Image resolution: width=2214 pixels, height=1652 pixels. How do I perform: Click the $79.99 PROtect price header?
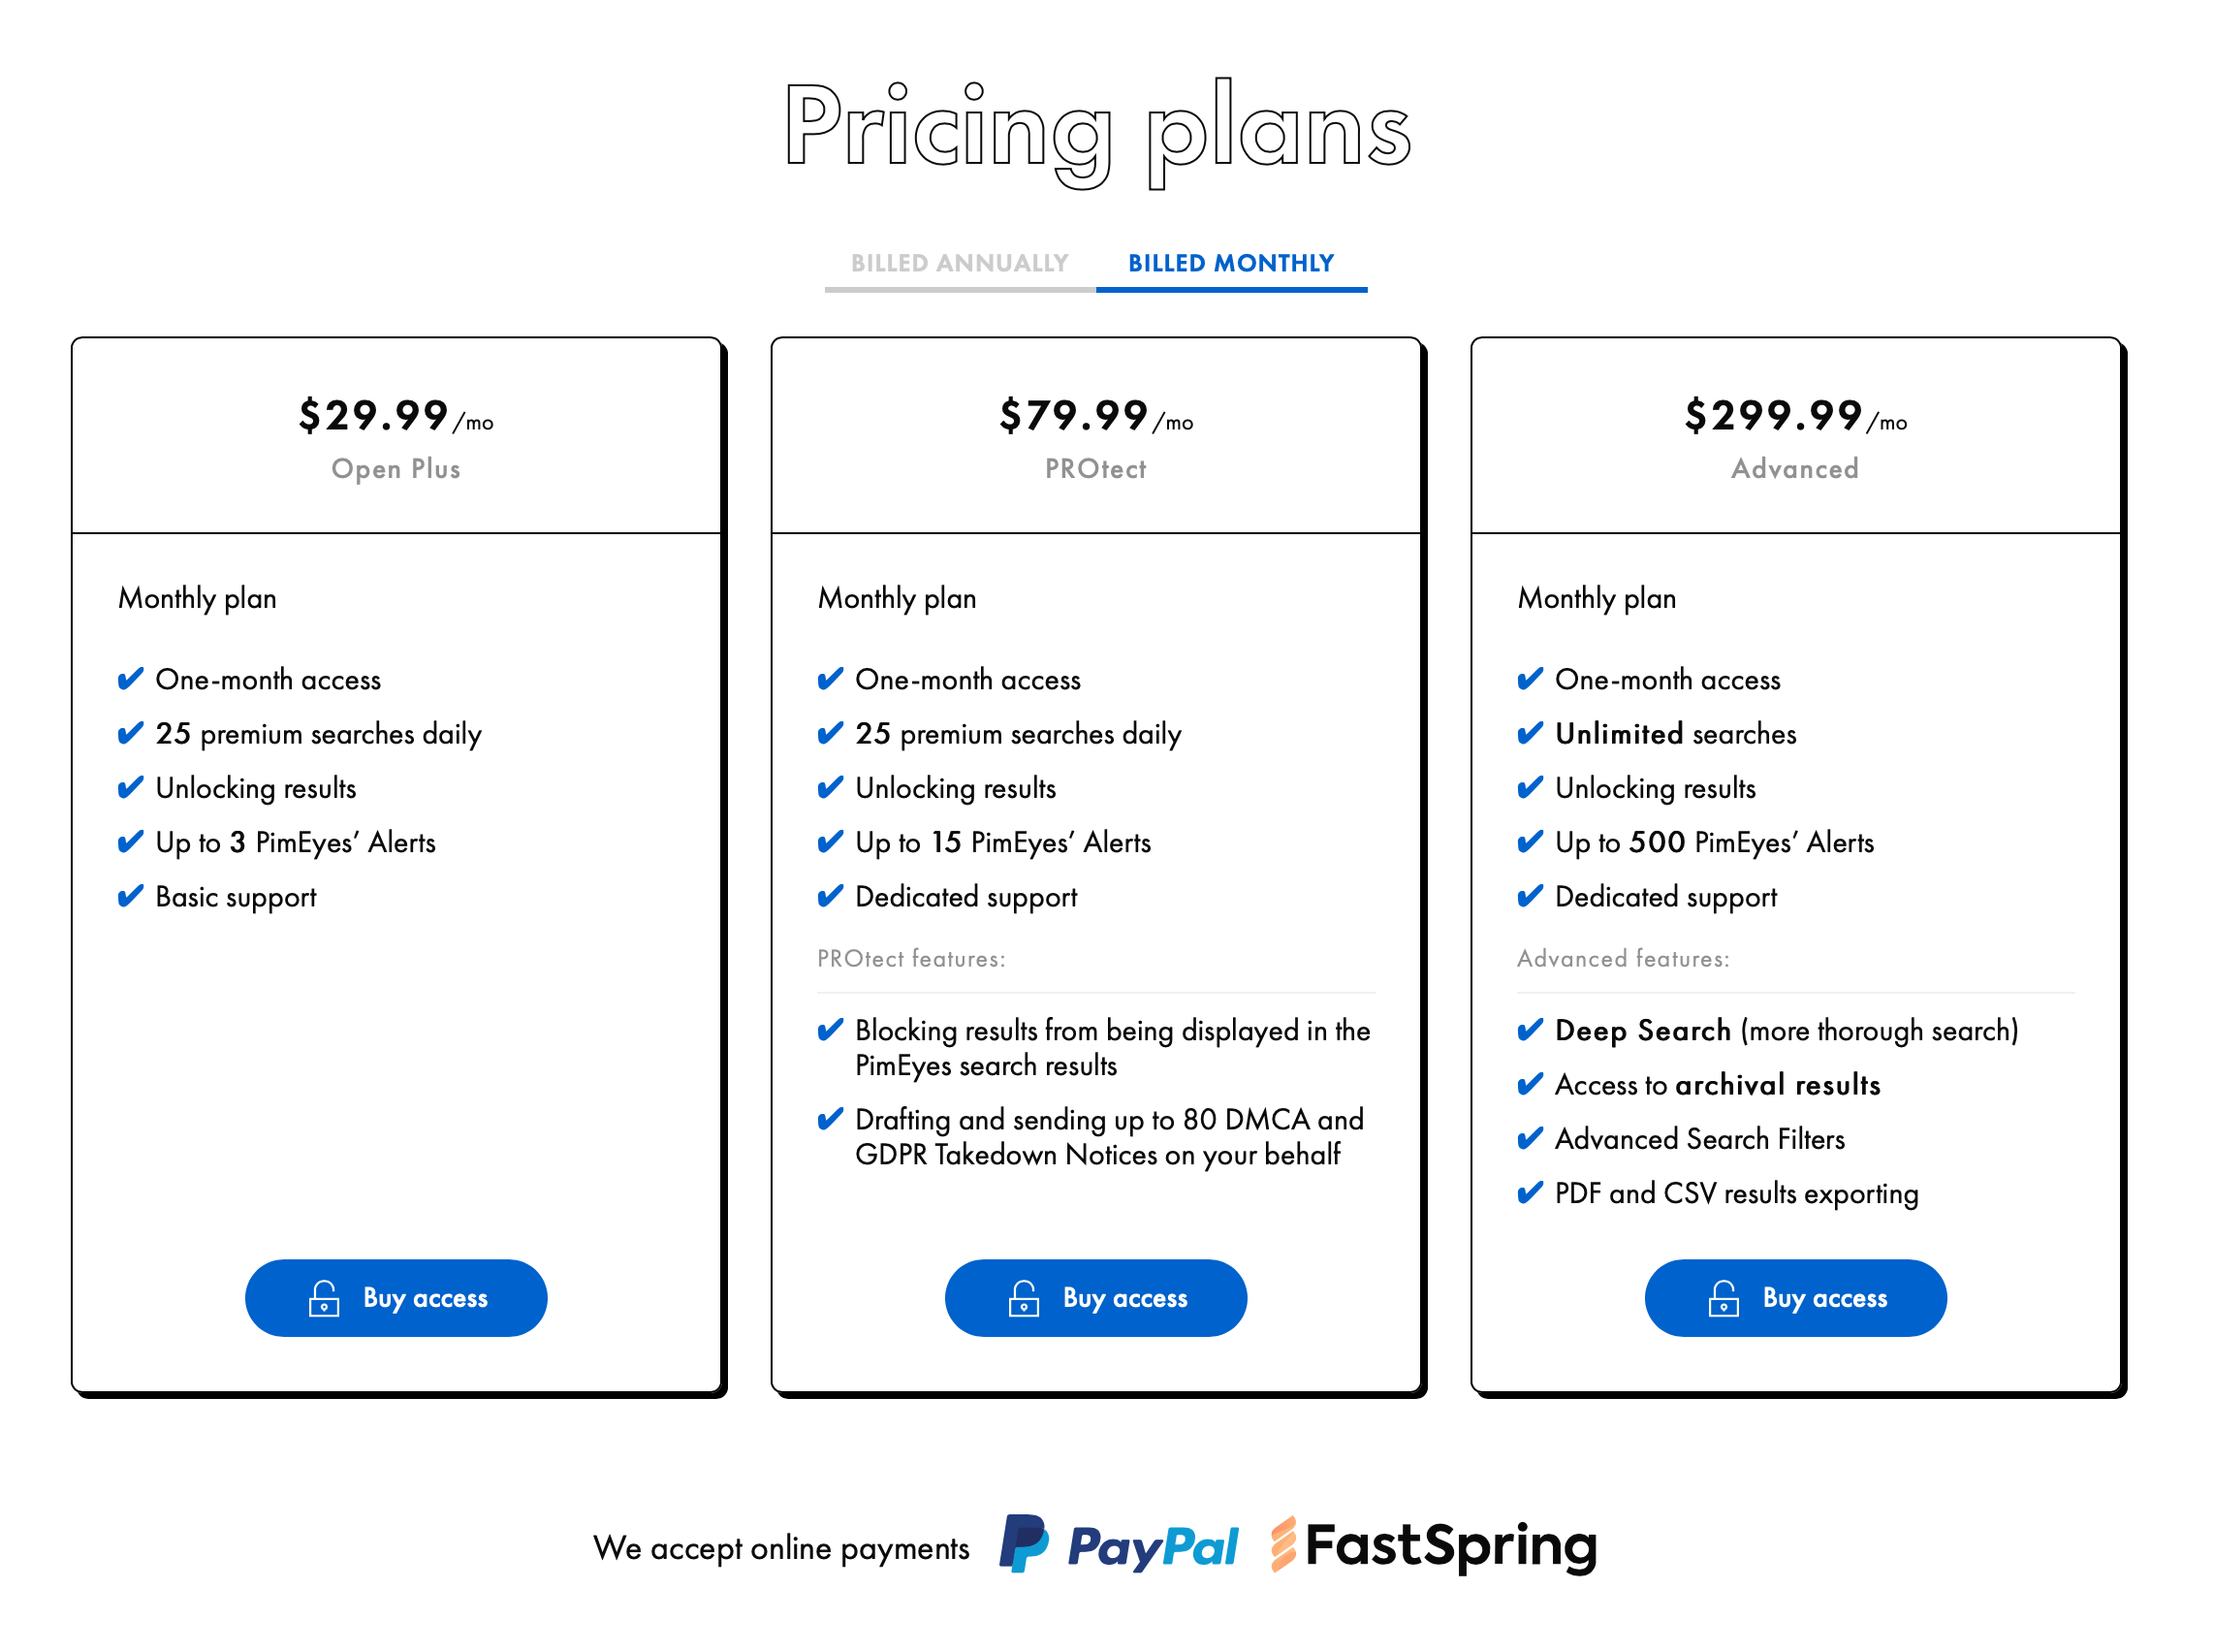point(1096,436)
